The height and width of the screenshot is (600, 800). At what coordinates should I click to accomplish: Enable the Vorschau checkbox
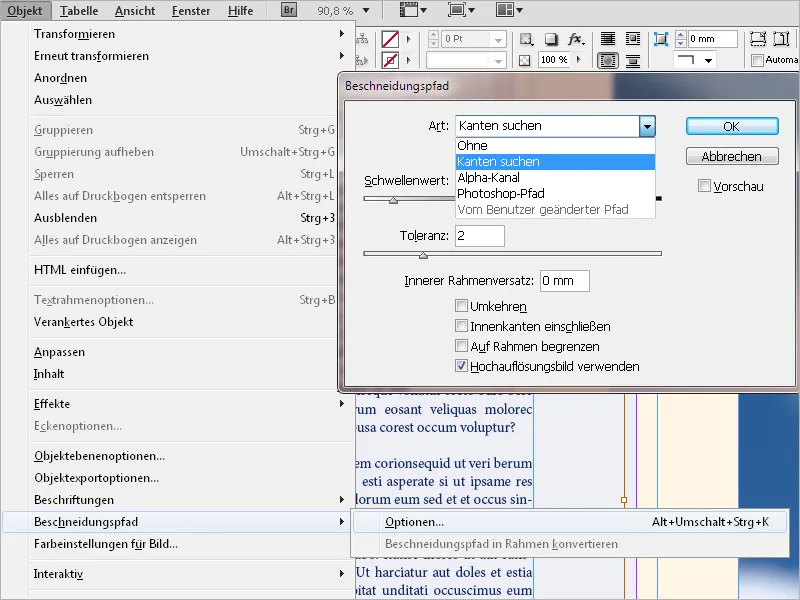click(x=704, y=186)
